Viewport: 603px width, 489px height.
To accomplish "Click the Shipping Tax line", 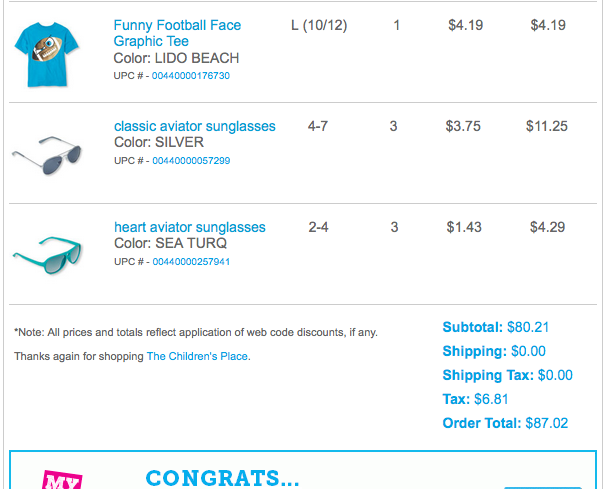I will coord(507,375).
